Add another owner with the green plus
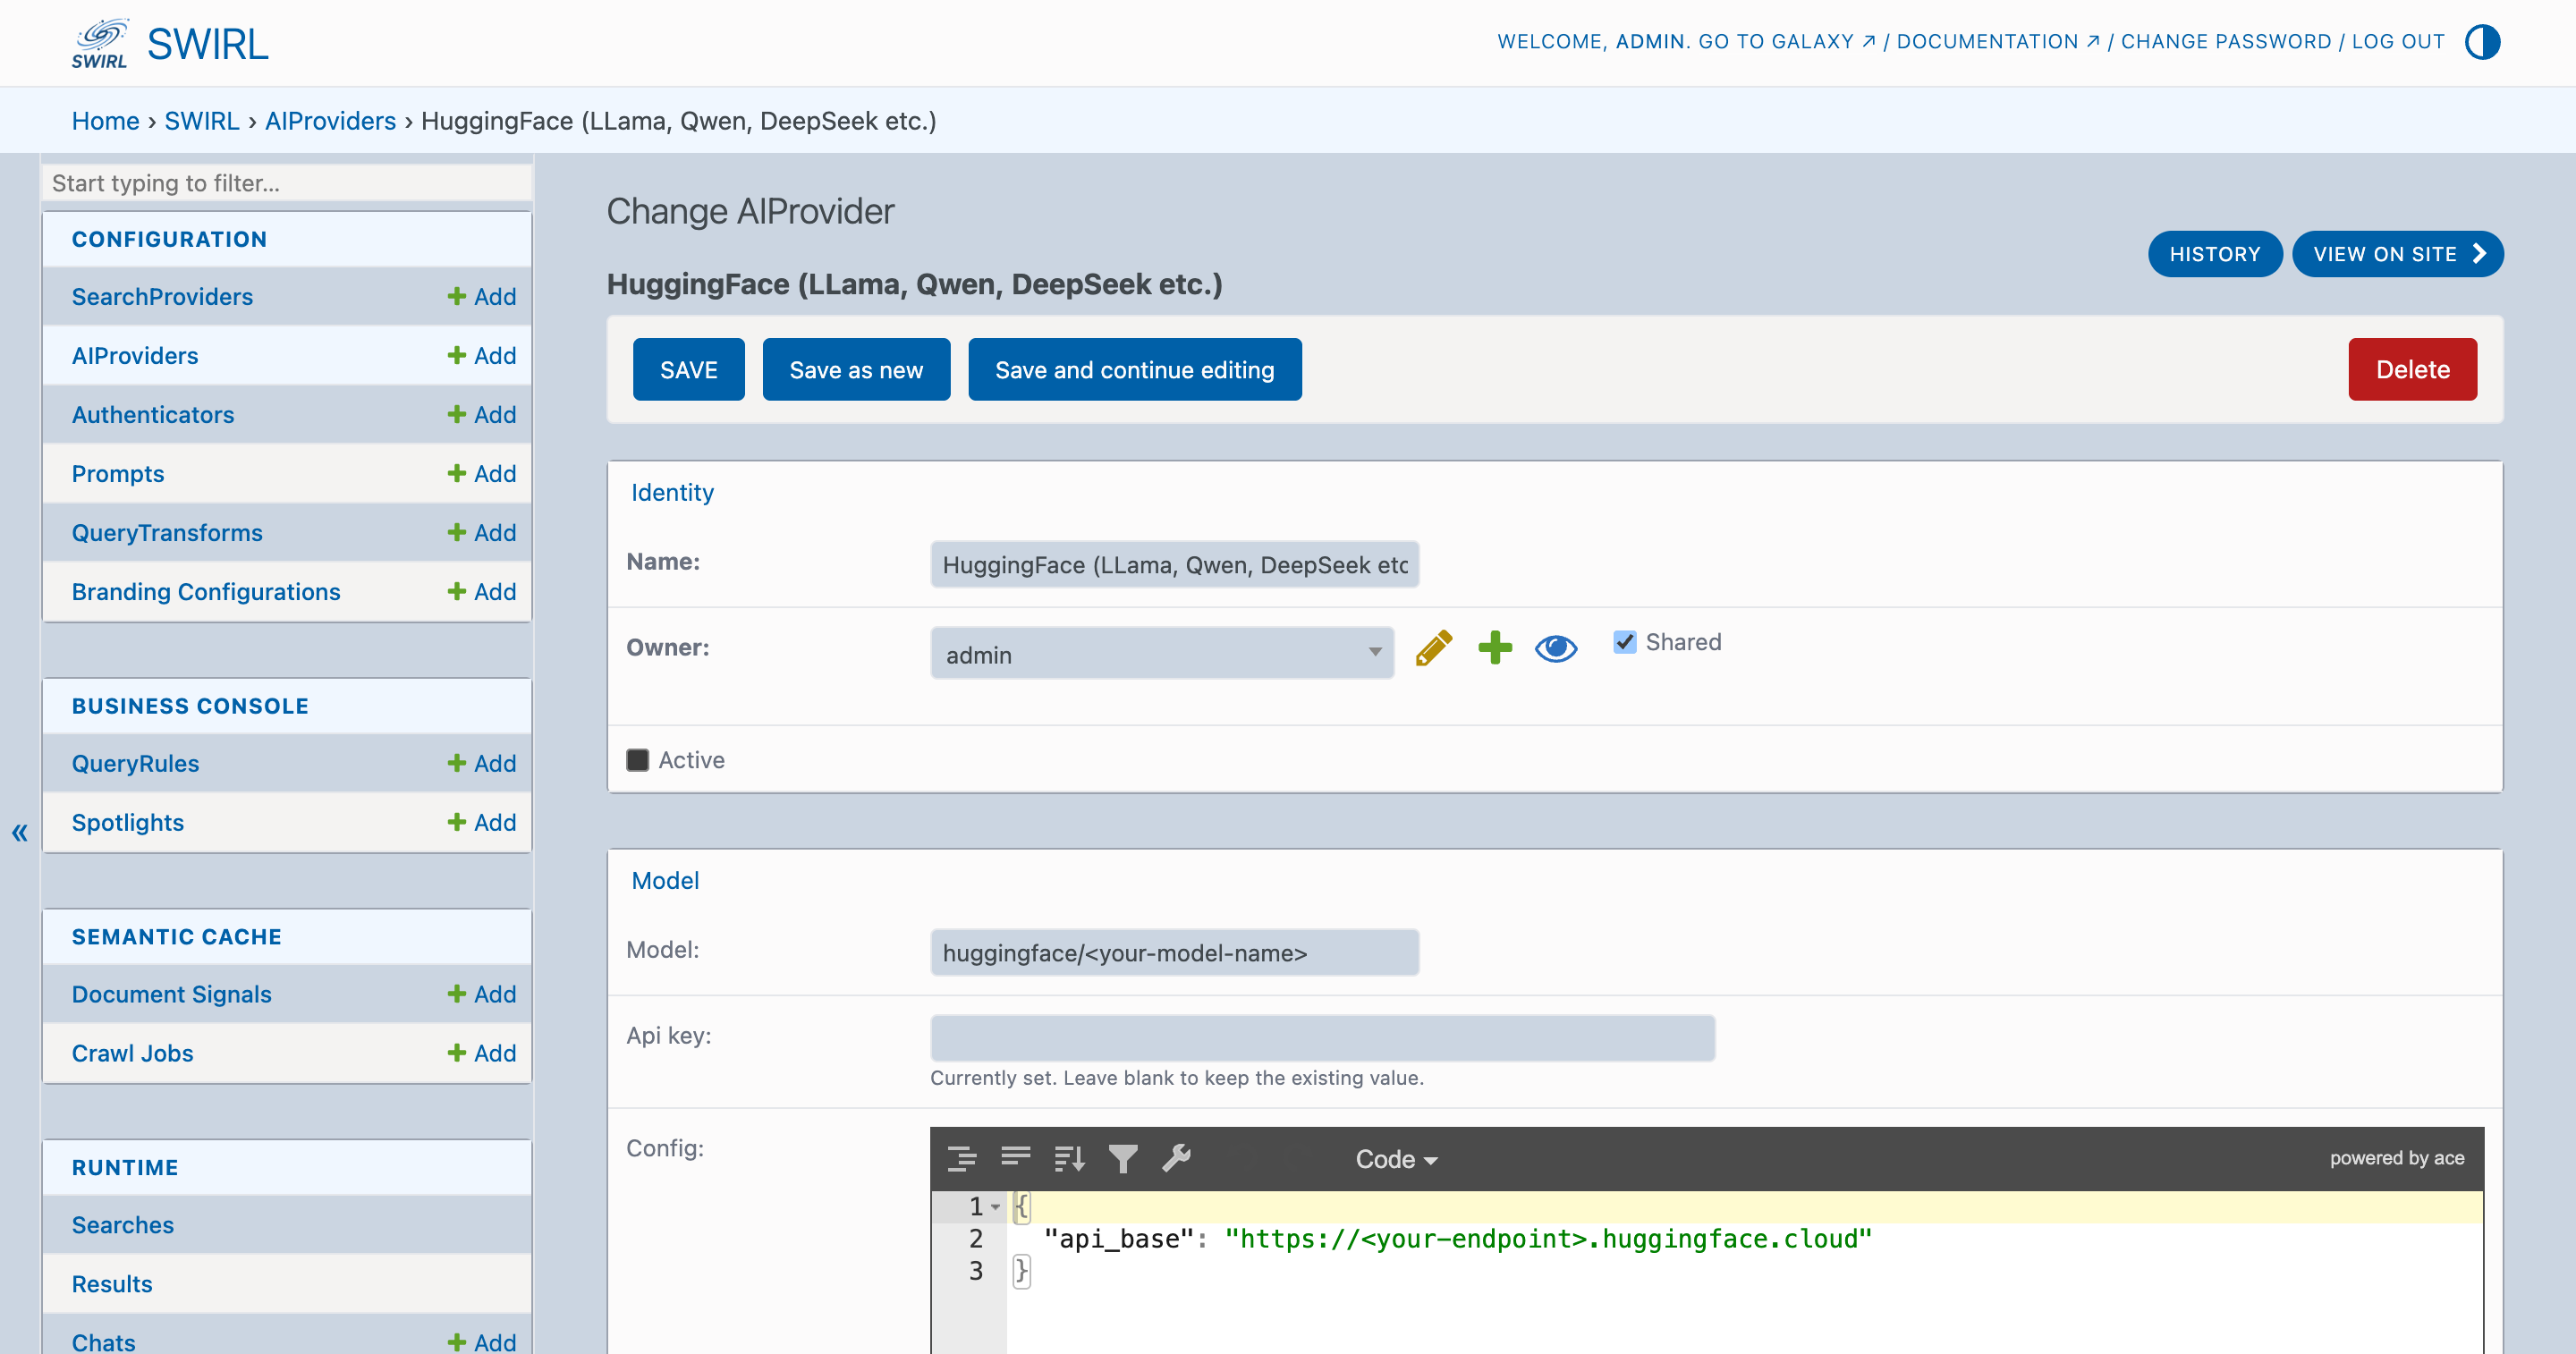Image resolution: width=2576 pixels, height=1354 pixels. 1495,648
